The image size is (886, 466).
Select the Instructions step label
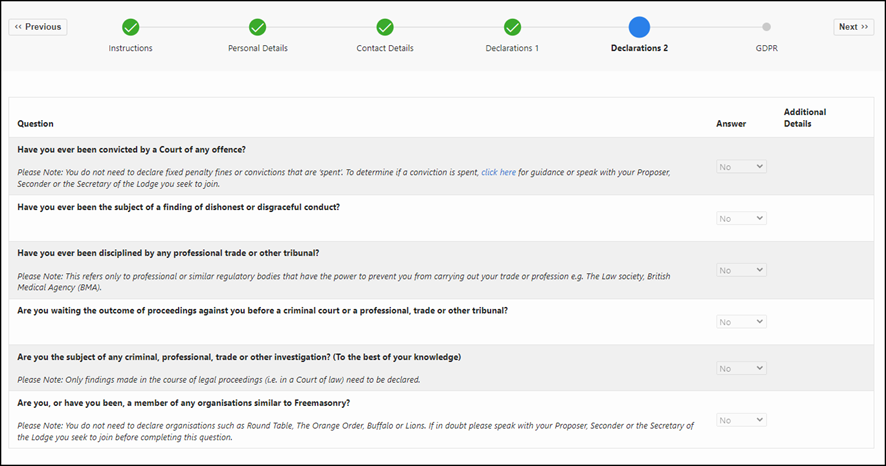click(x=130, y=48)
